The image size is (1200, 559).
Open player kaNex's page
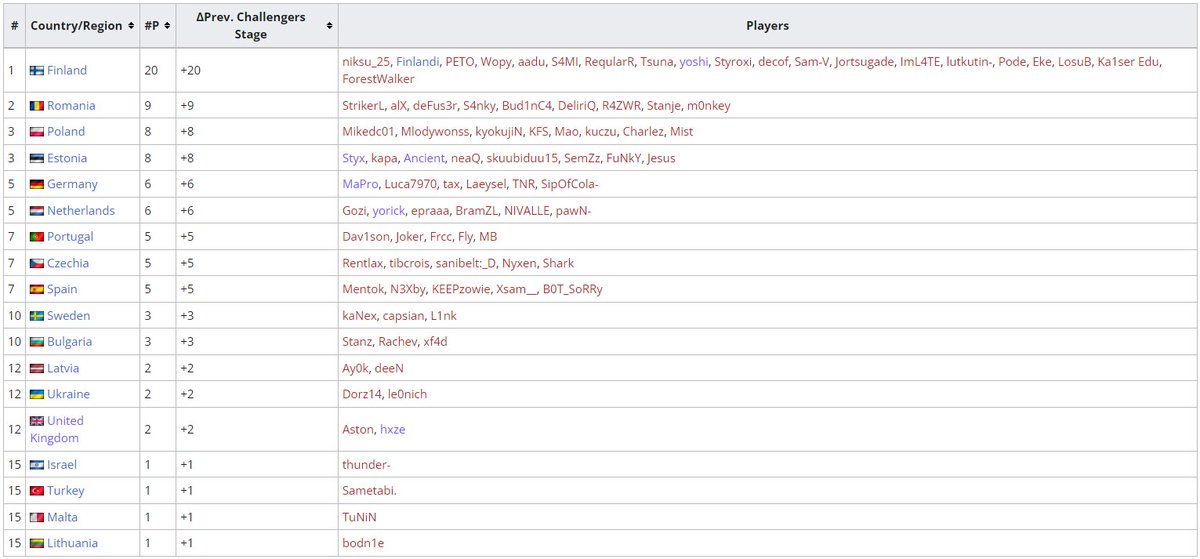click(360, 316)
